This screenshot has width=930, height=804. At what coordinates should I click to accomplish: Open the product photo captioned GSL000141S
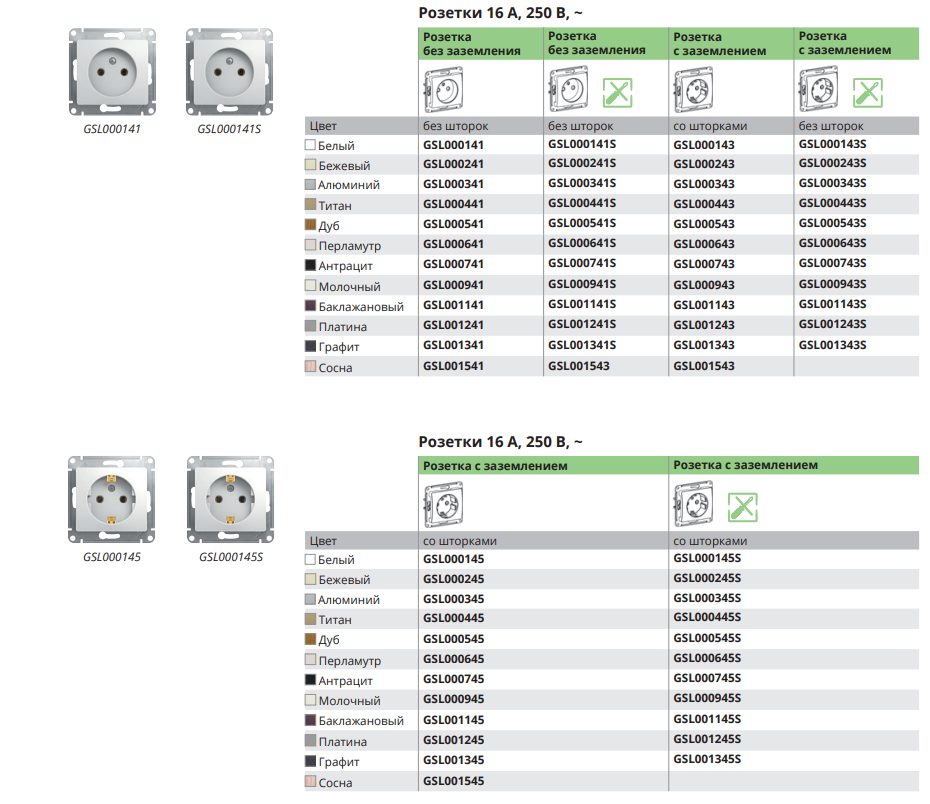click(x=230, y=72)
